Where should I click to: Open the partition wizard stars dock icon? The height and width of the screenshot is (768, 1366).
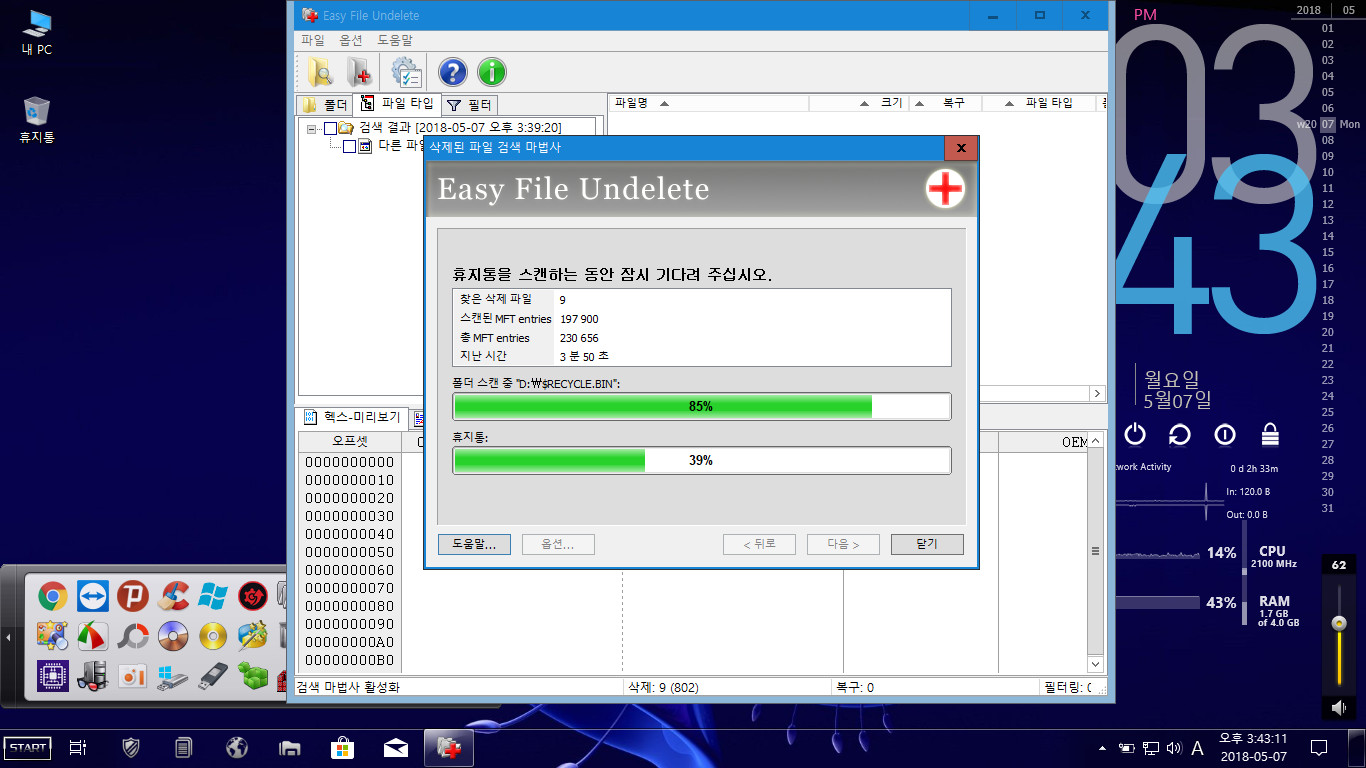pos(252,636)
